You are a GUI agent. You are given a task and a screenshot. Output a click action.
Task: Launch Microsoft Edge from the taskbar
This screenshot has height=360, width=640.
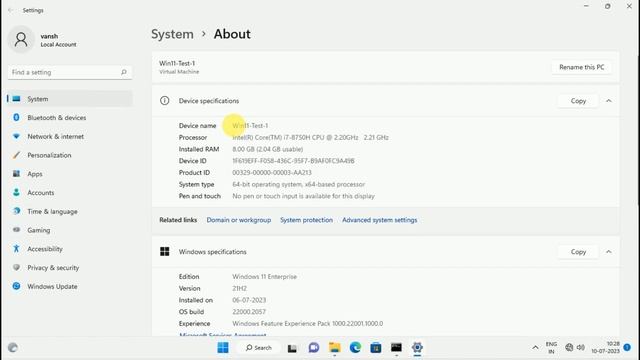355,348
